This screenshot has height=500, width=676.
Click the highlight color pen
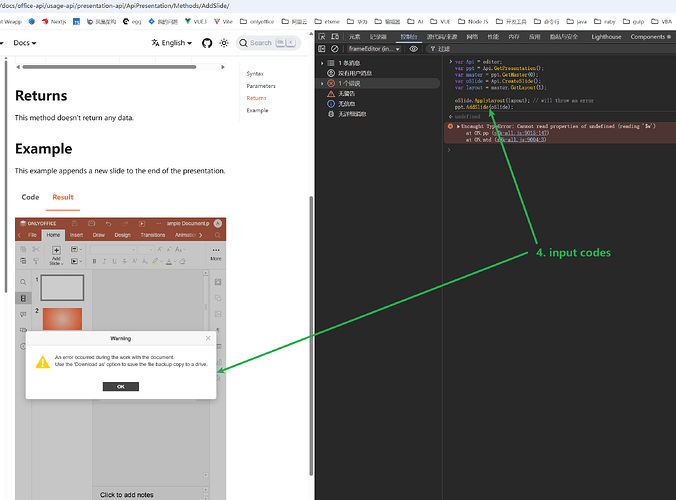155,261
